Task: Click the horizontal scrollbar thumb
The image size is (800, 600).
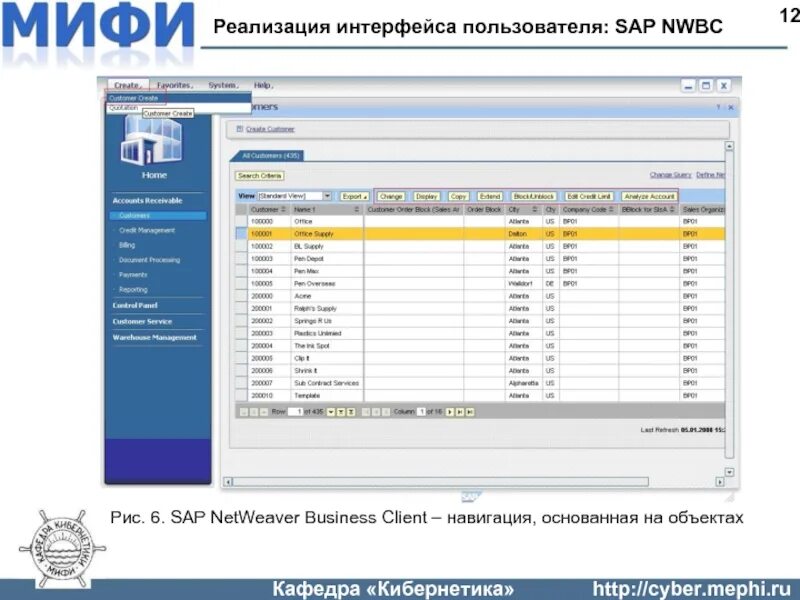Action: [x=440, y=482]
